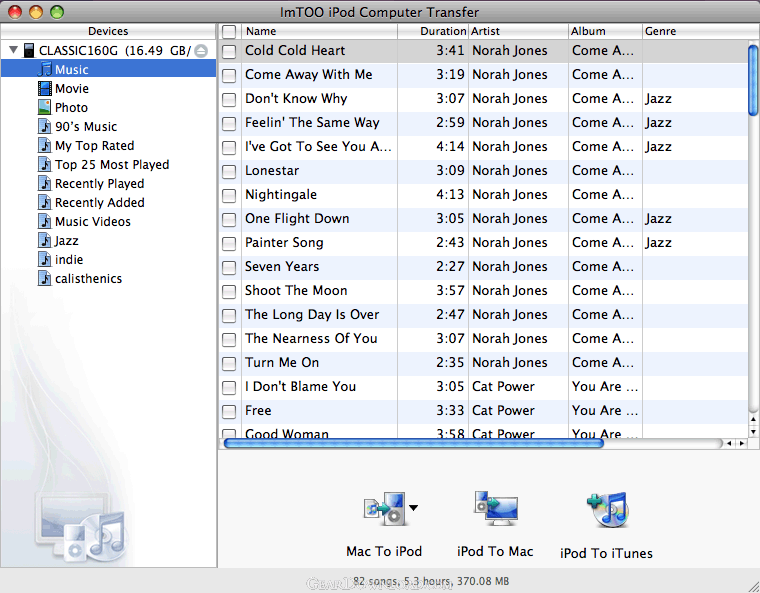Screen dimensions: 760x593
Task: Open the 90's Music playlist
Action: click(x=85, y=127)
